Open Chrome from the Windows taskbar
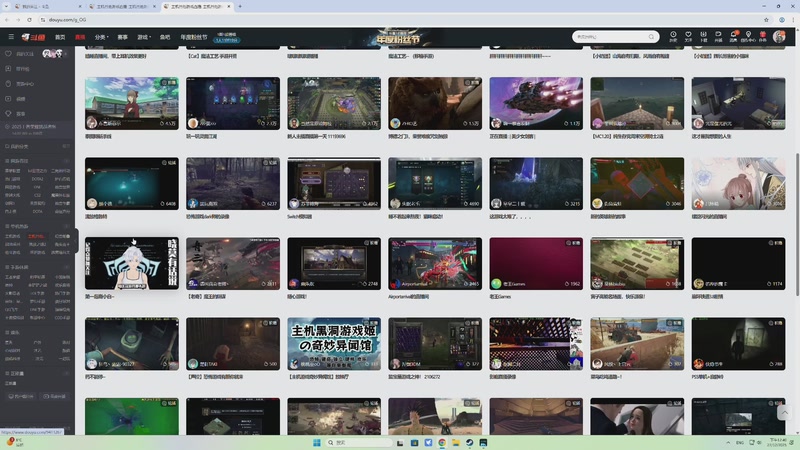Image resolution: width=800 pixels, height=450 pixels. pyautogui.click(x=442, y=442)
